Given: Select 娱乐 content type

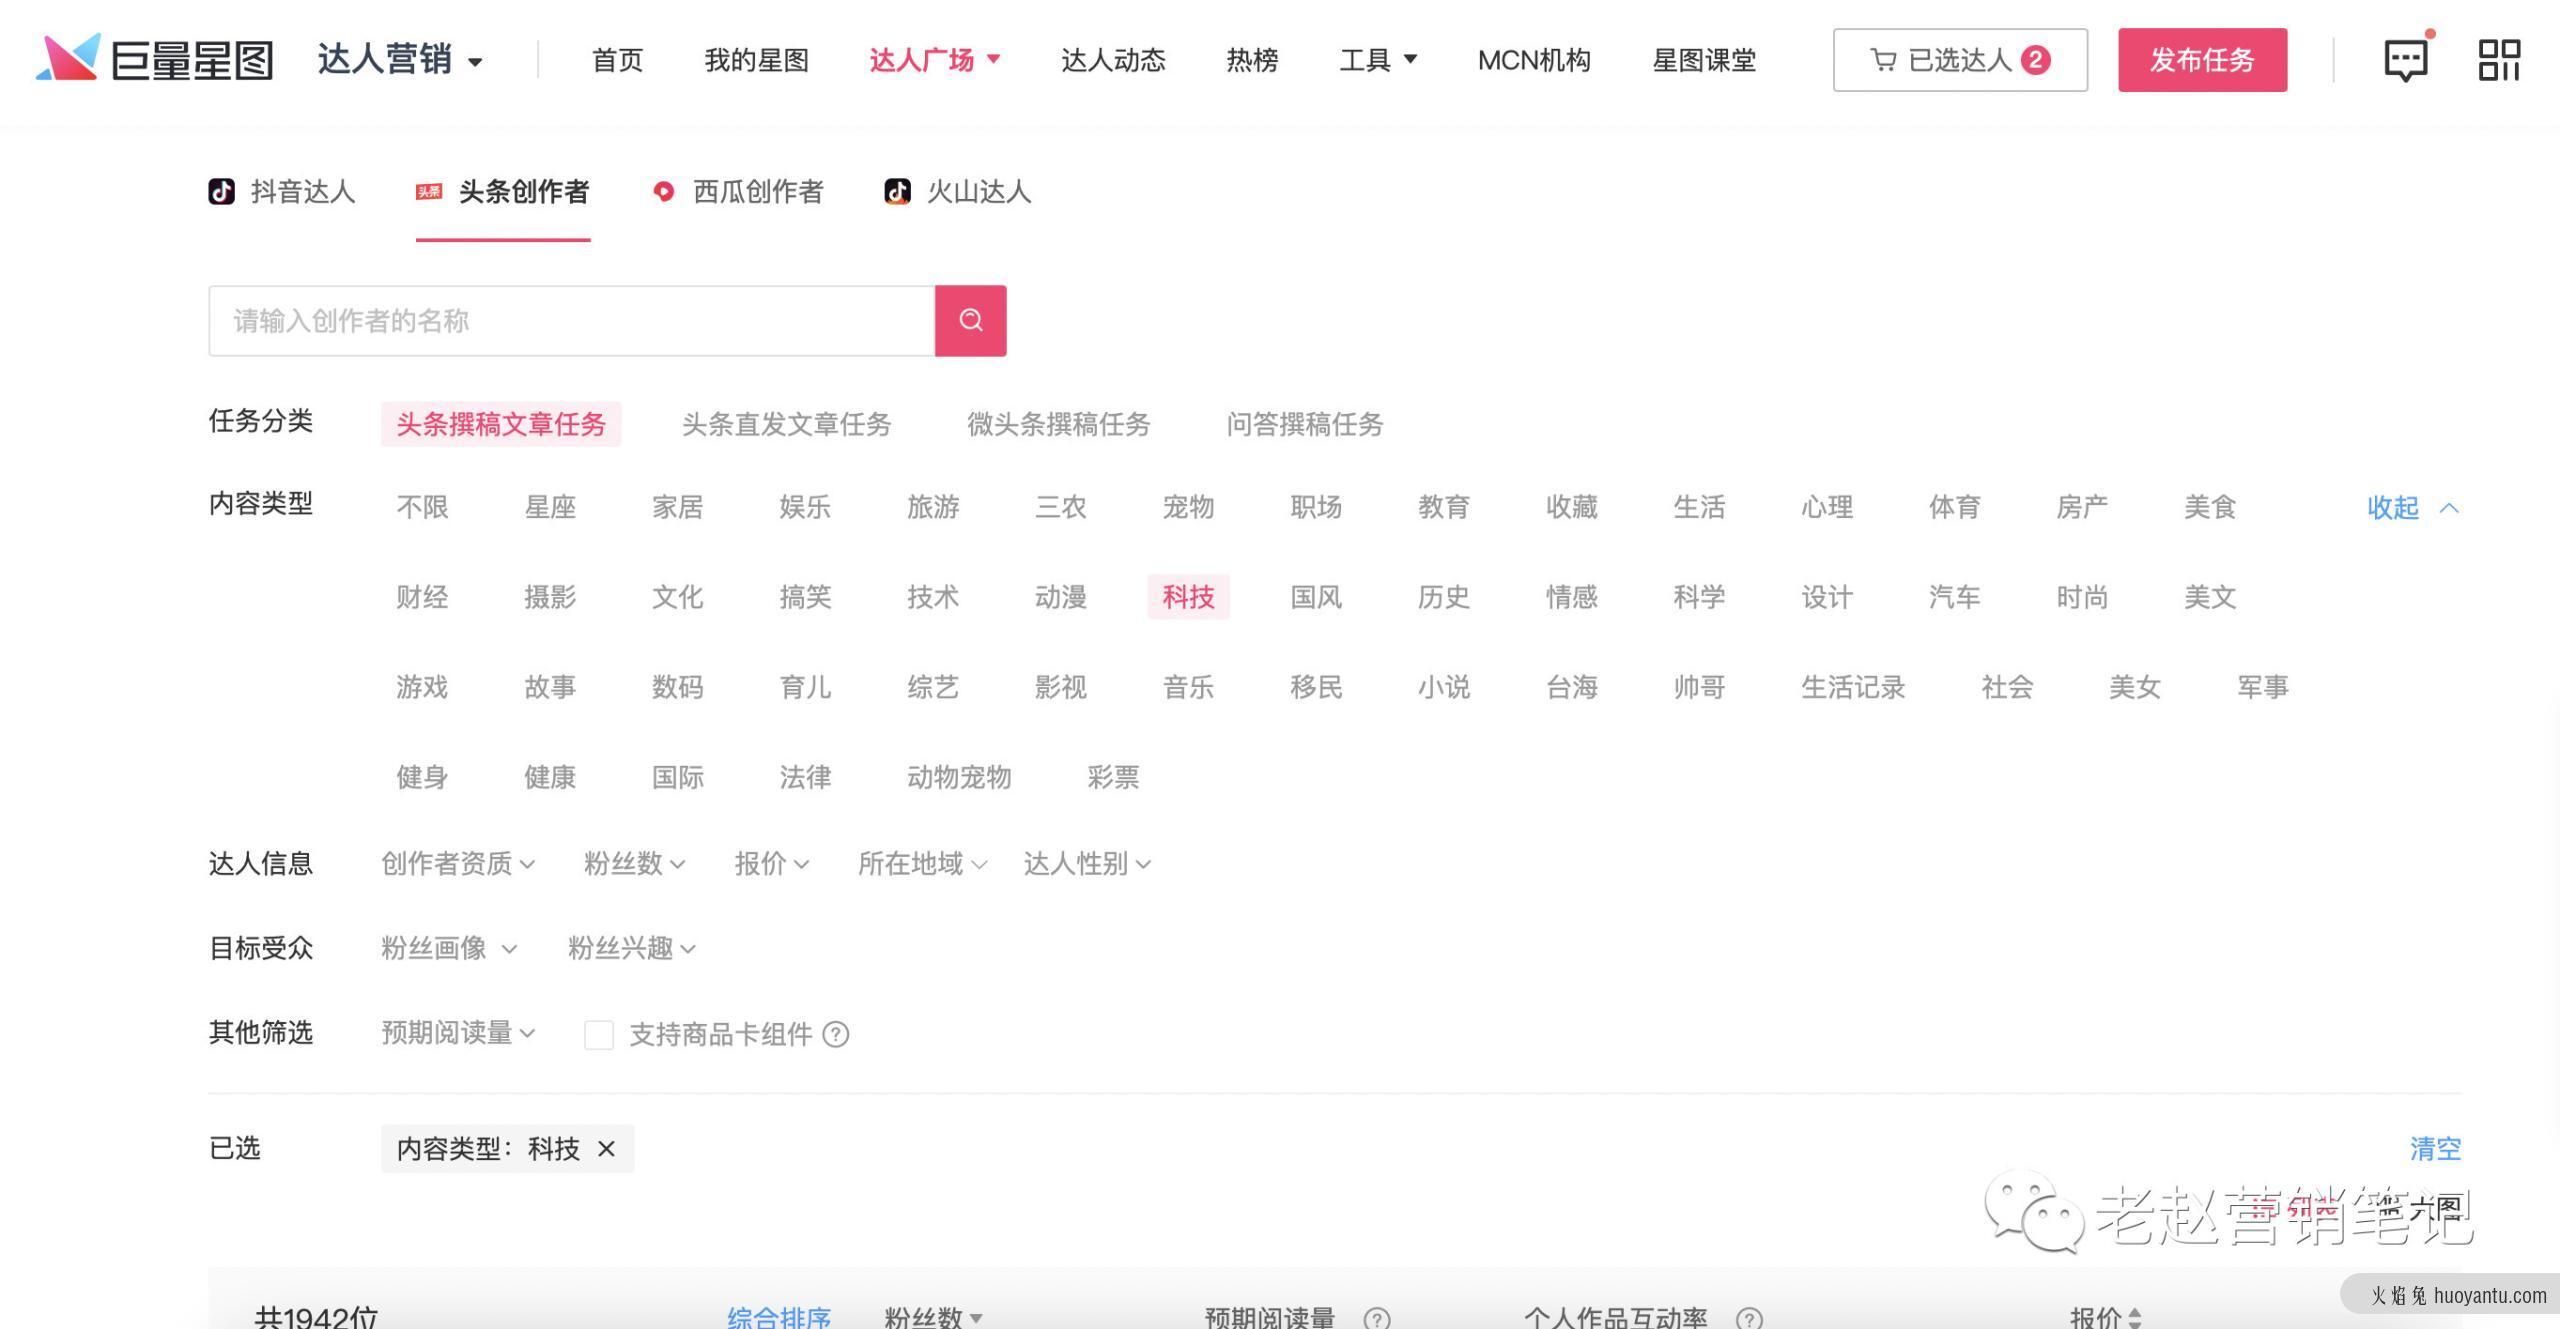Looking at the screenshot, I should tap(805, 507).
